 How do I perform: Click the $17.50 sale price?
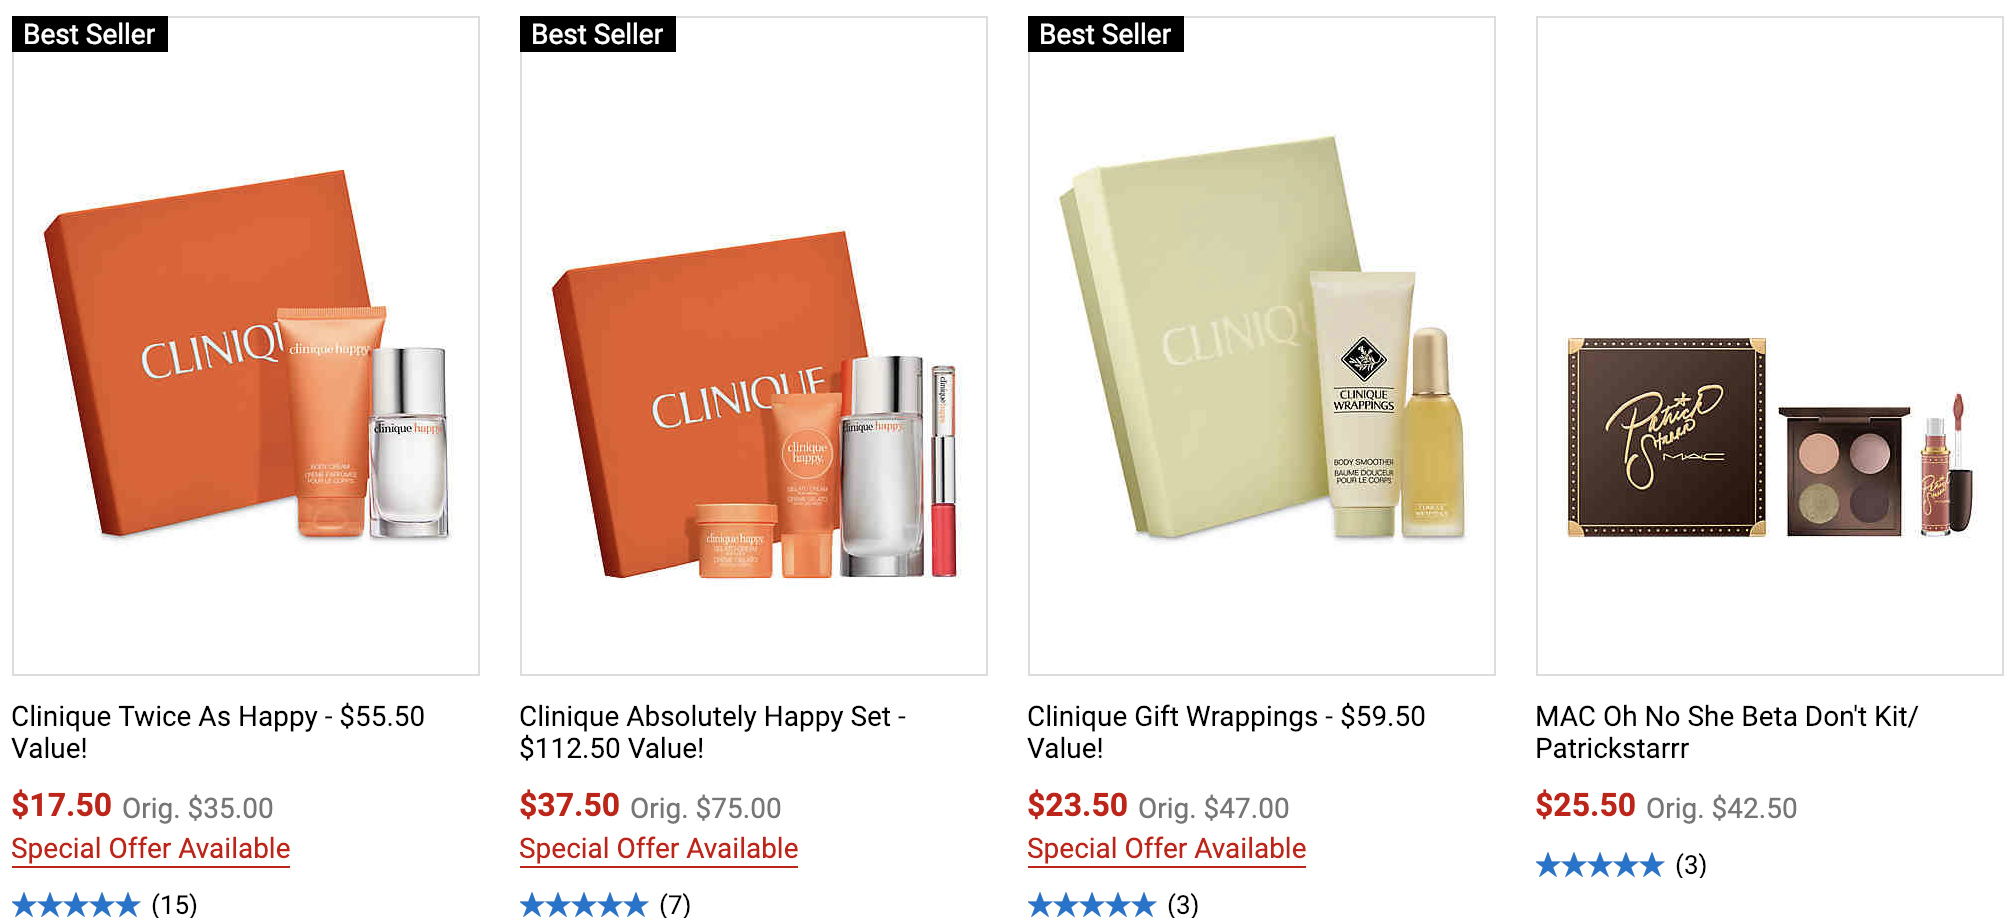[x=62, y=805]
